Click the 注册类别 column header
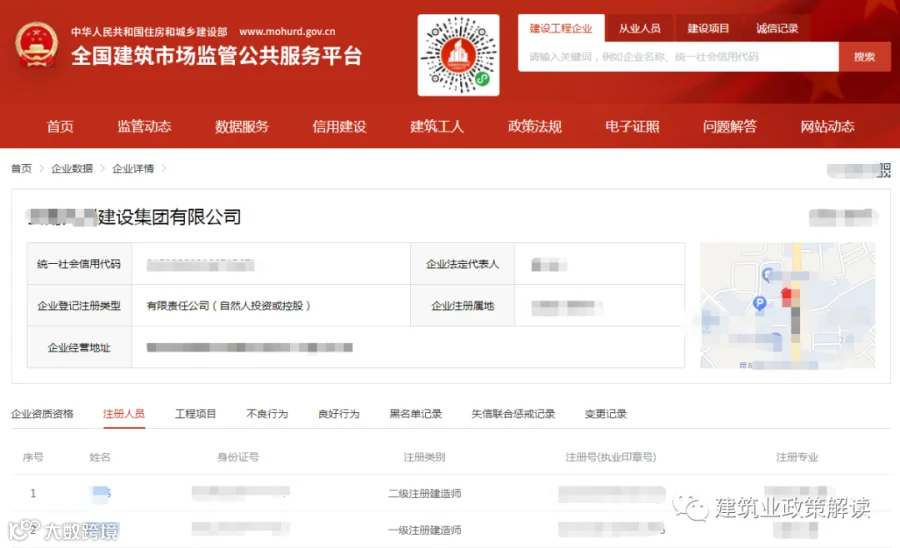The height and width of the screenshot is (548, 900). click(424, 457)
